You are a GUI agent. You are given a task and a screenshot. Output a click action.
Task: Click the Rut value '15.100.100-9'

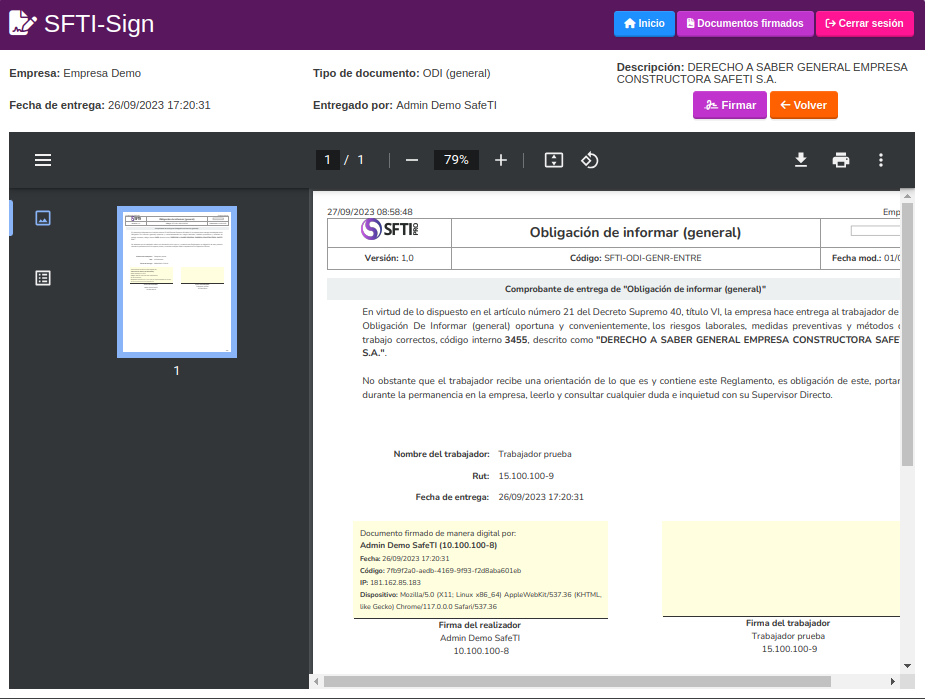click(526, 476)
